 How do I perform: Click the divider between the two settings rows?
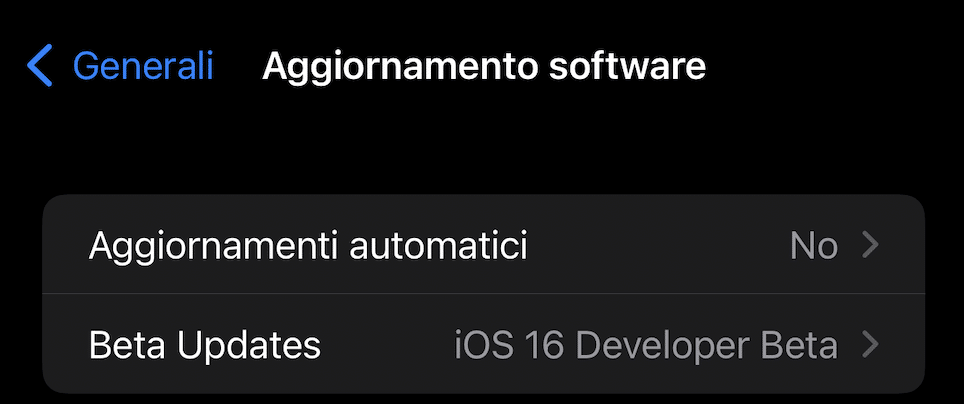[483, 294]
